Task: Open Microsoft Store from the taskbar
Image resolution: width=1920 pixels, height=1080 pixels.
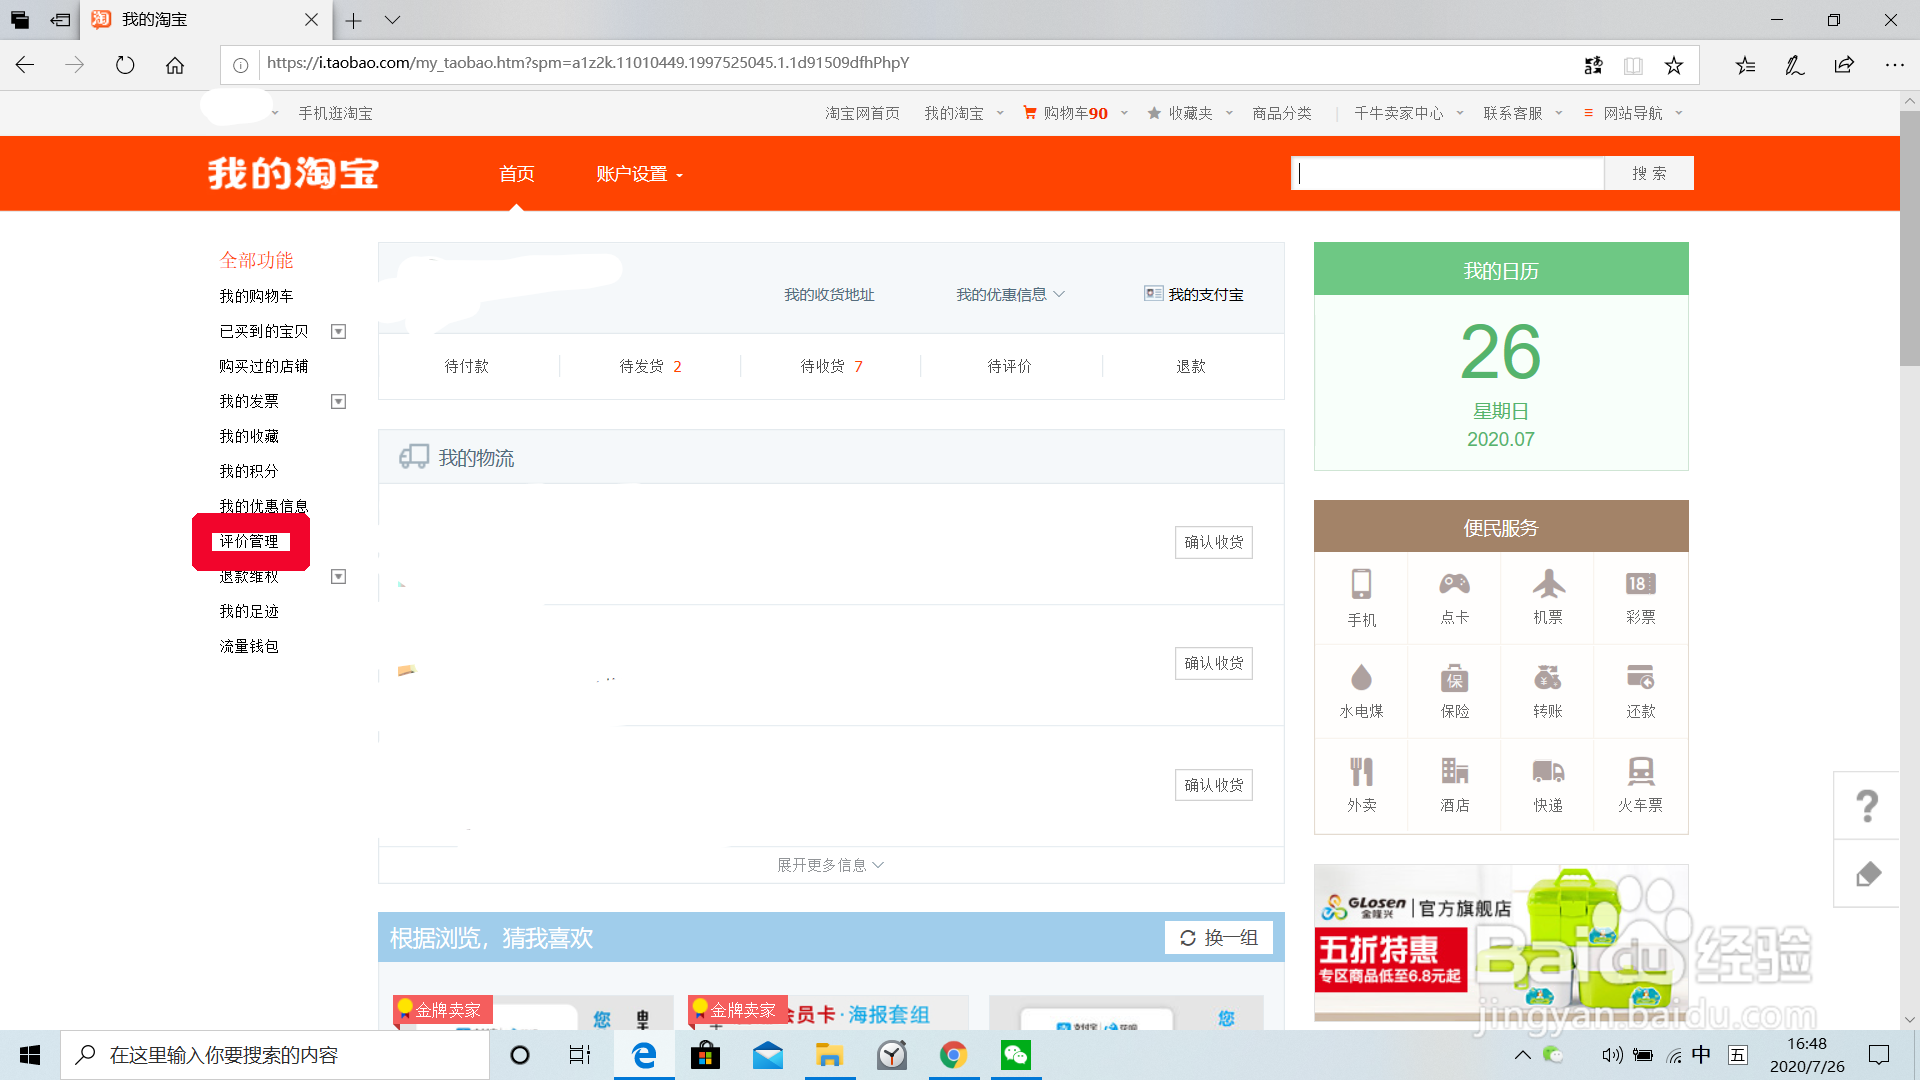Action: pyautogui.click(x=705, y=1055)
